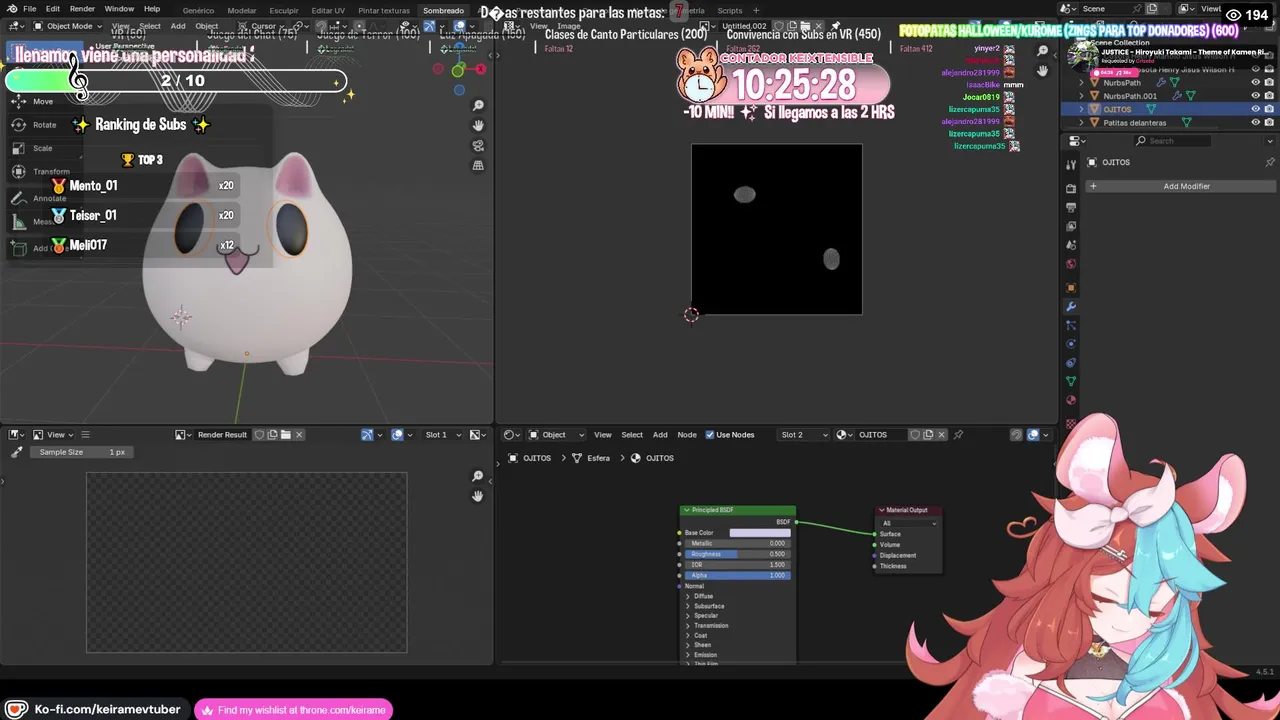Hide OJITOS object with eye icon
Viewport: 1280px width, 720px height.
[x=1256, y=109]
